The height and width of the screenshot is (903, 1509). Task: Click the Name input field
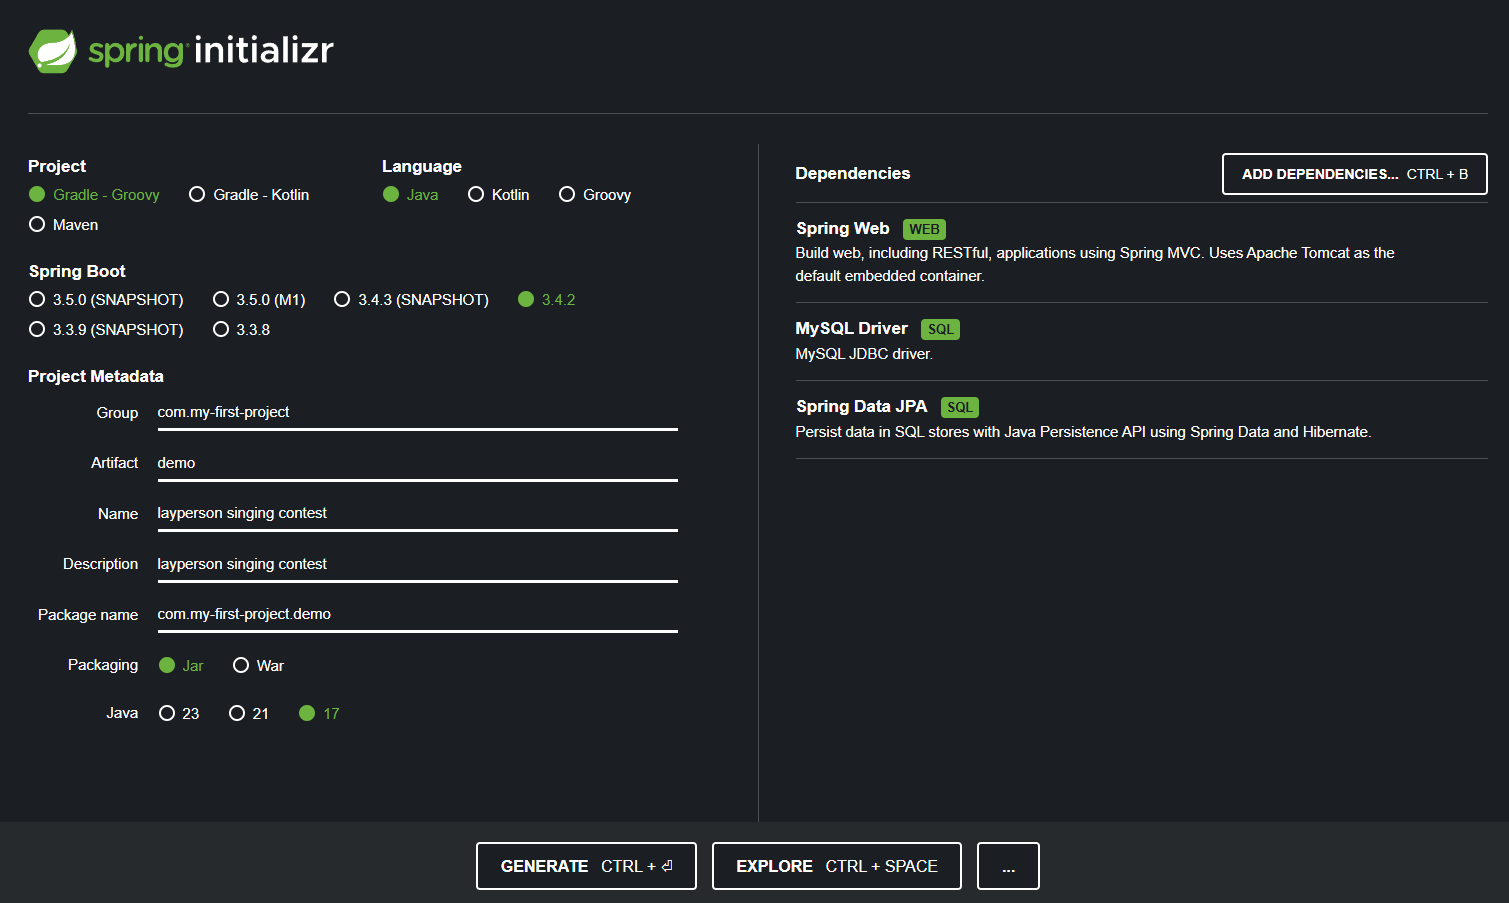pos(418,514)
